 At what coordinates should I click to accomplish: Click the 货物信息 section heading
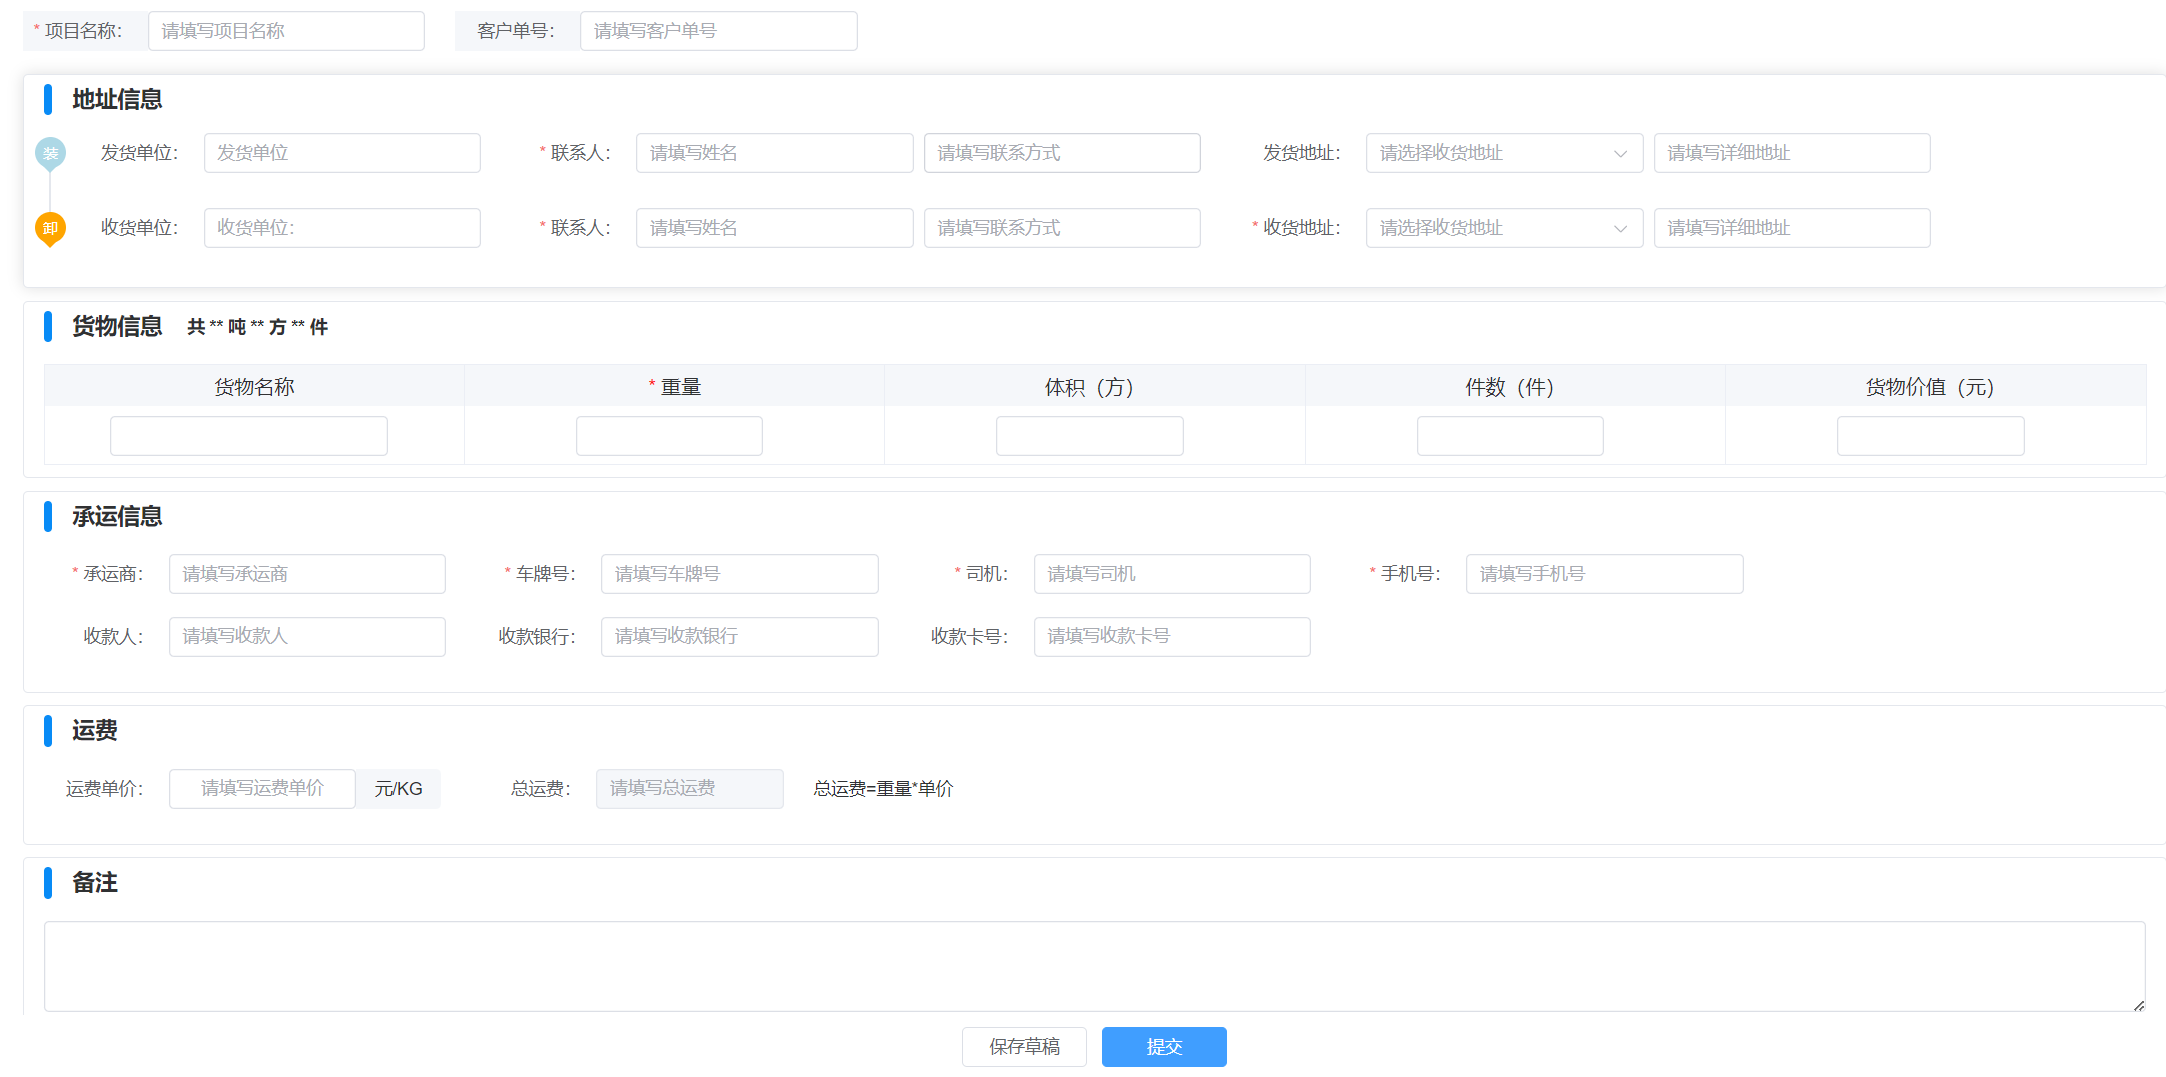117,326
